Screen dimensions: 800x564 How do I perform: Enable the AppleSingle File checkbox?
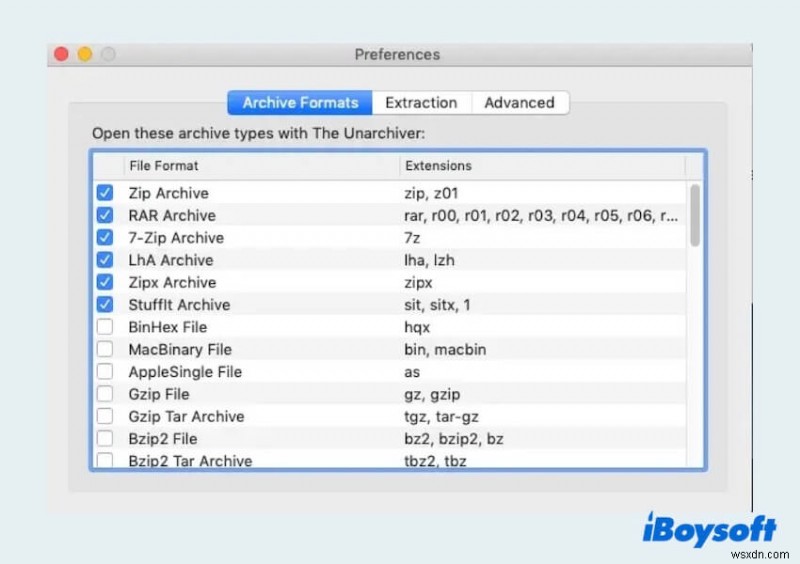[105, 372]
